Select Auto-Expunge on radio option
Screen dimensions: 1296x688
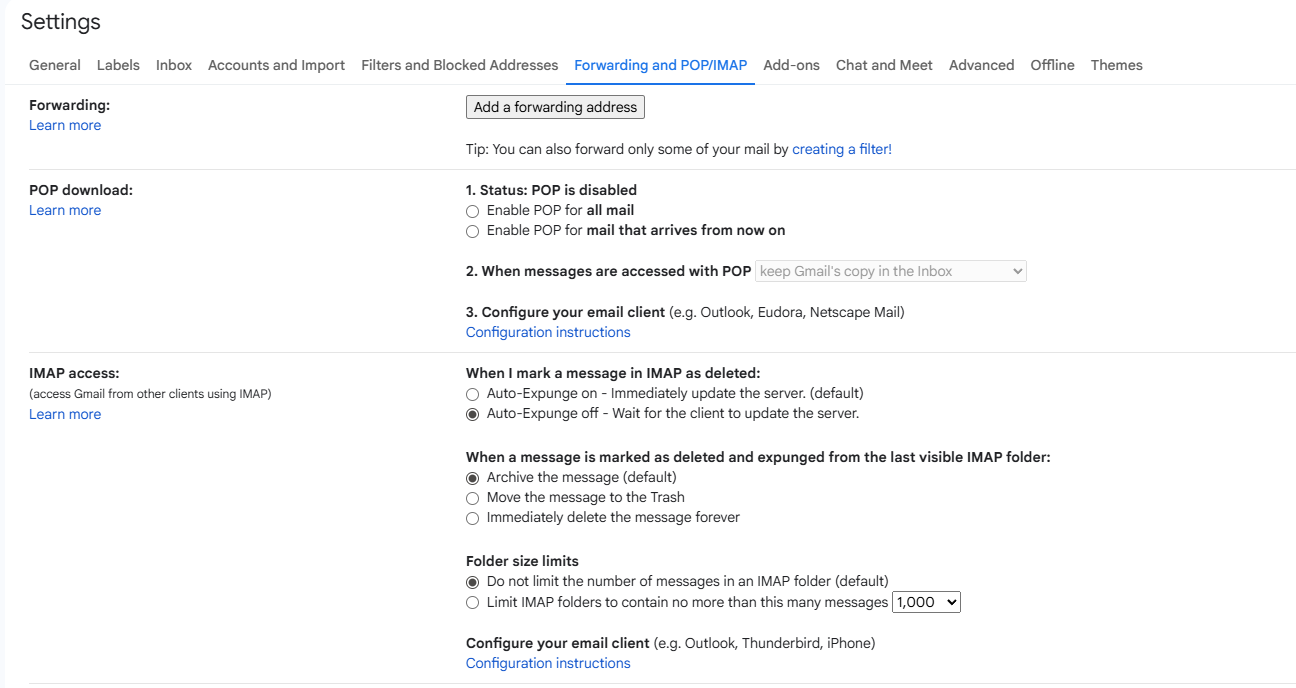[x=472, y=394]
